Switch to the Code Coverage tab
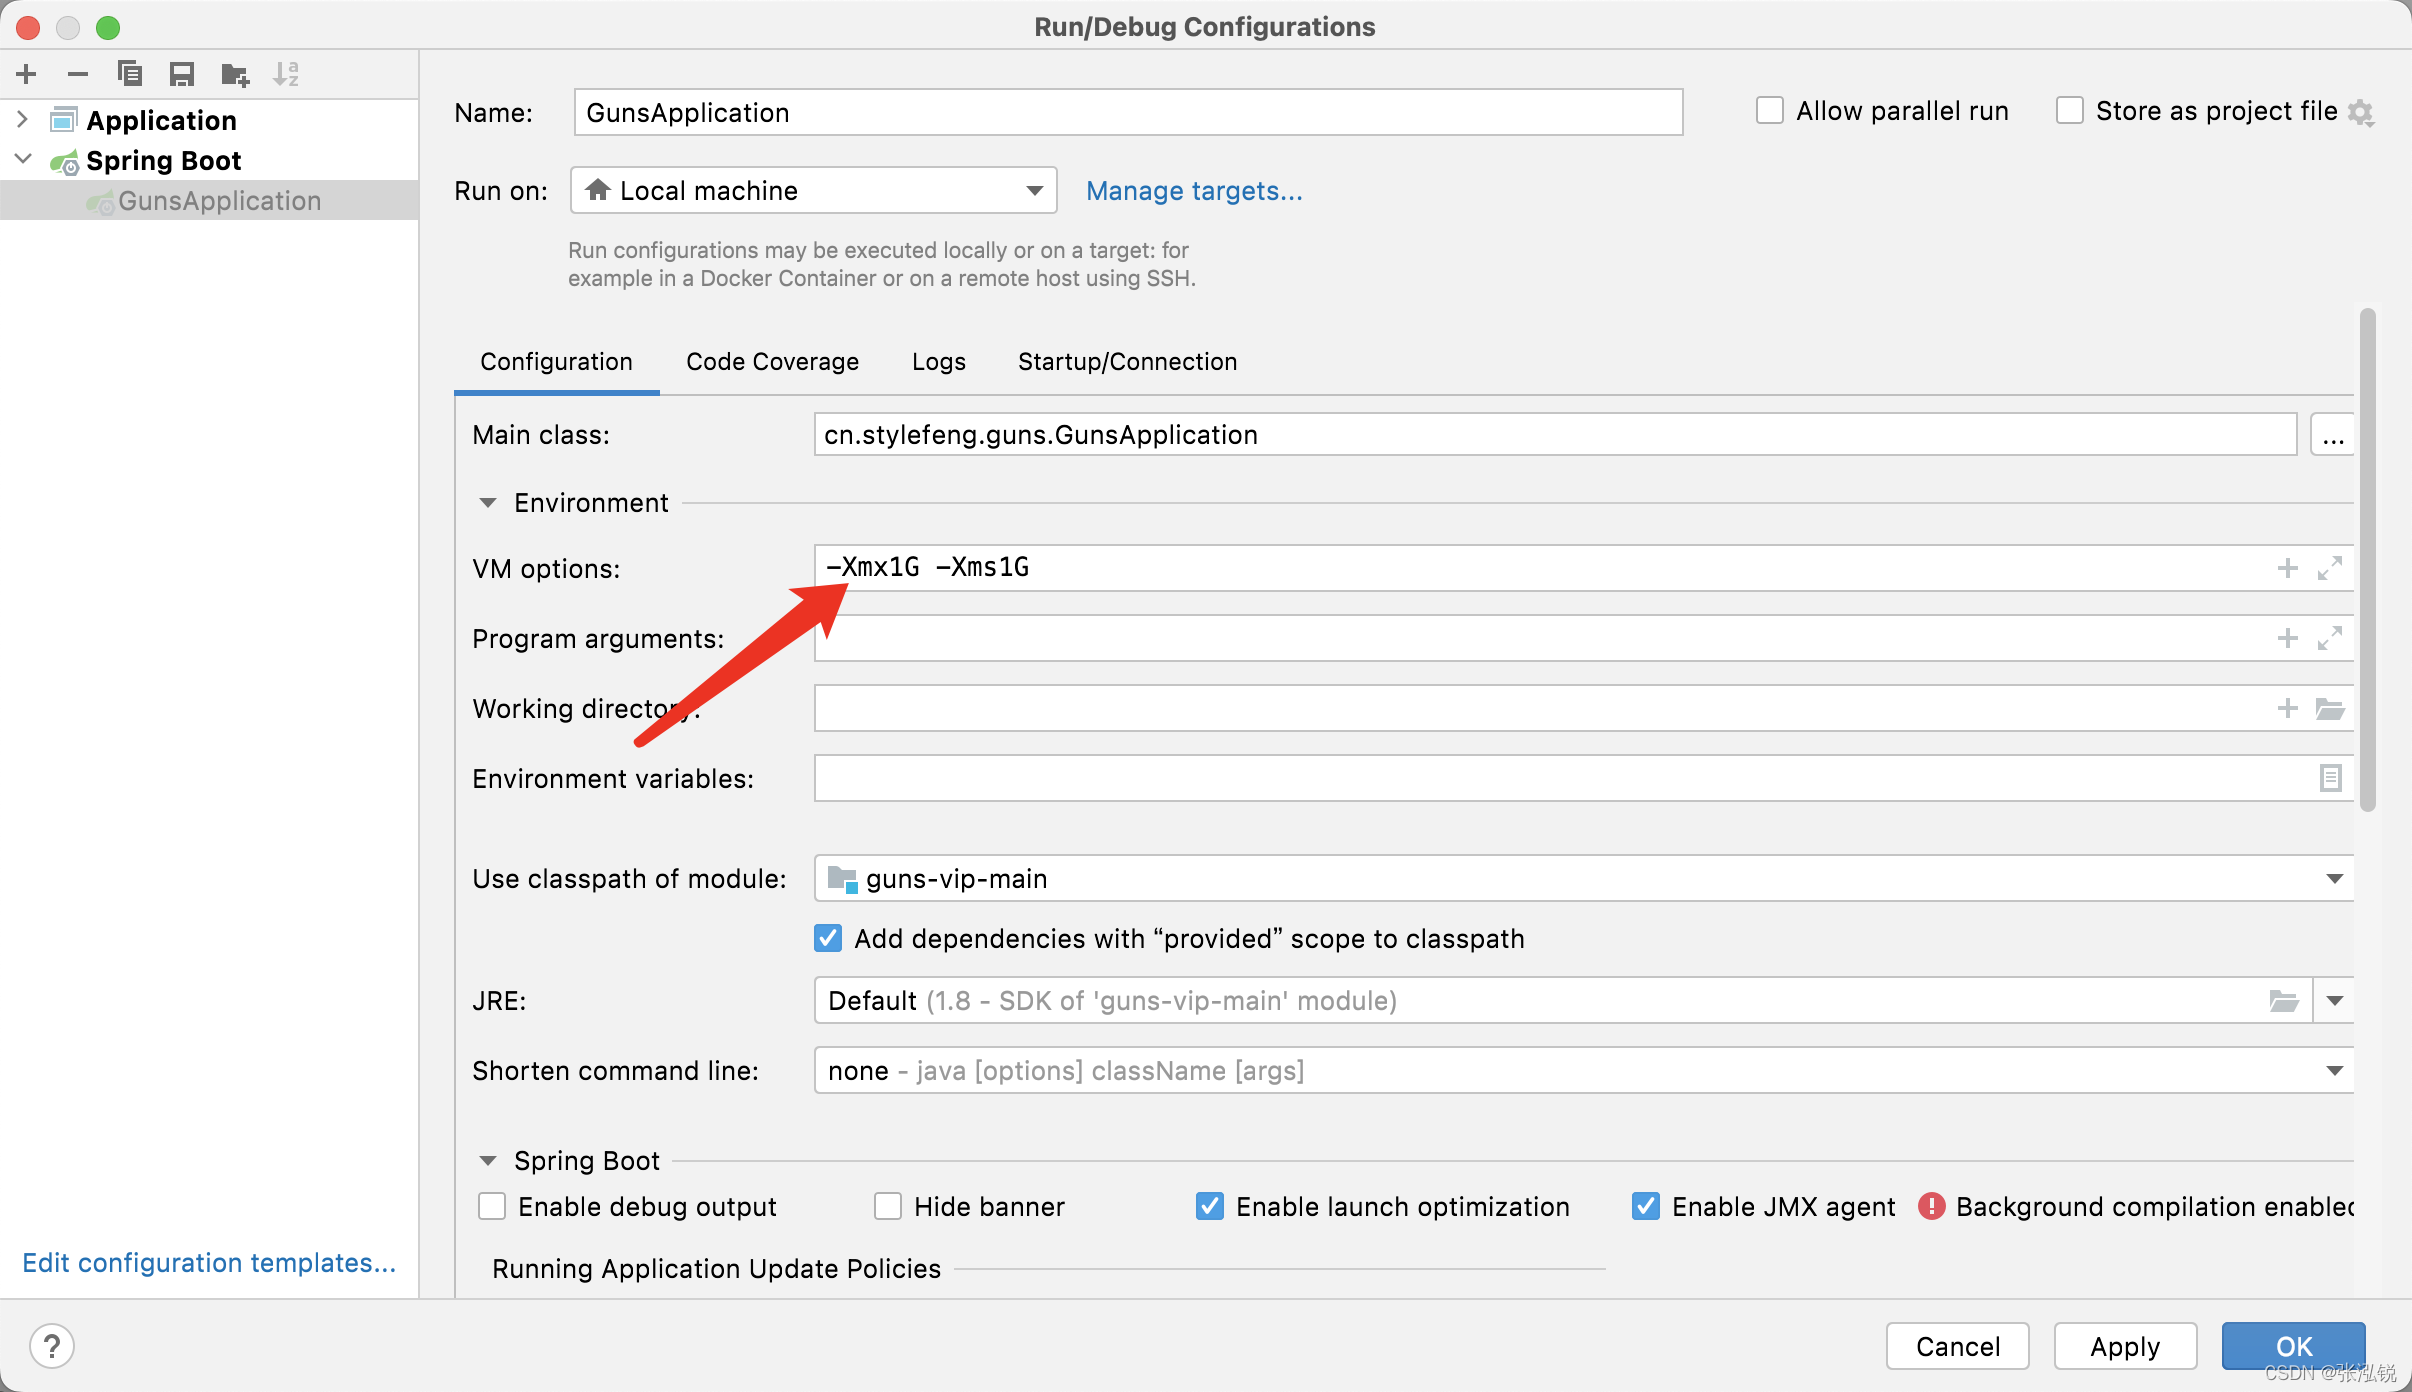This screenshot has width=2412, height=1392. (772, 362)
